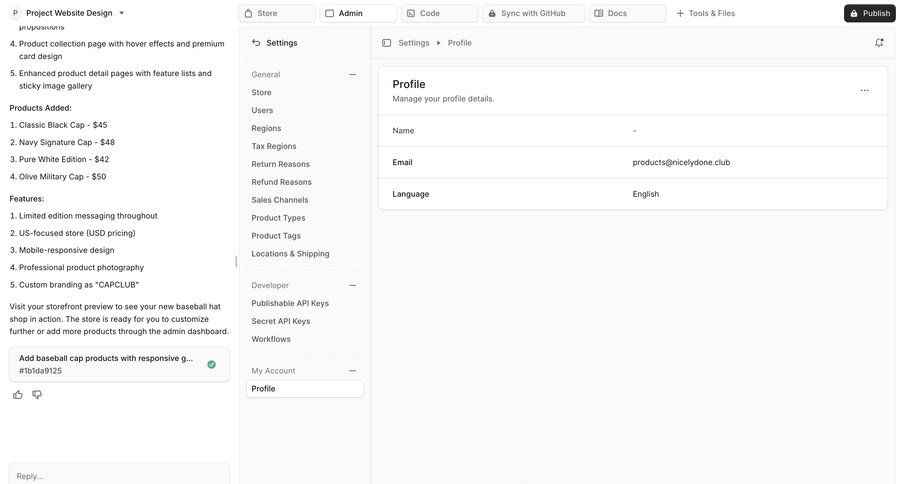The image size is (900, 484).
Task: Click the email products@nicelydone.club
Action: point(681,162)
